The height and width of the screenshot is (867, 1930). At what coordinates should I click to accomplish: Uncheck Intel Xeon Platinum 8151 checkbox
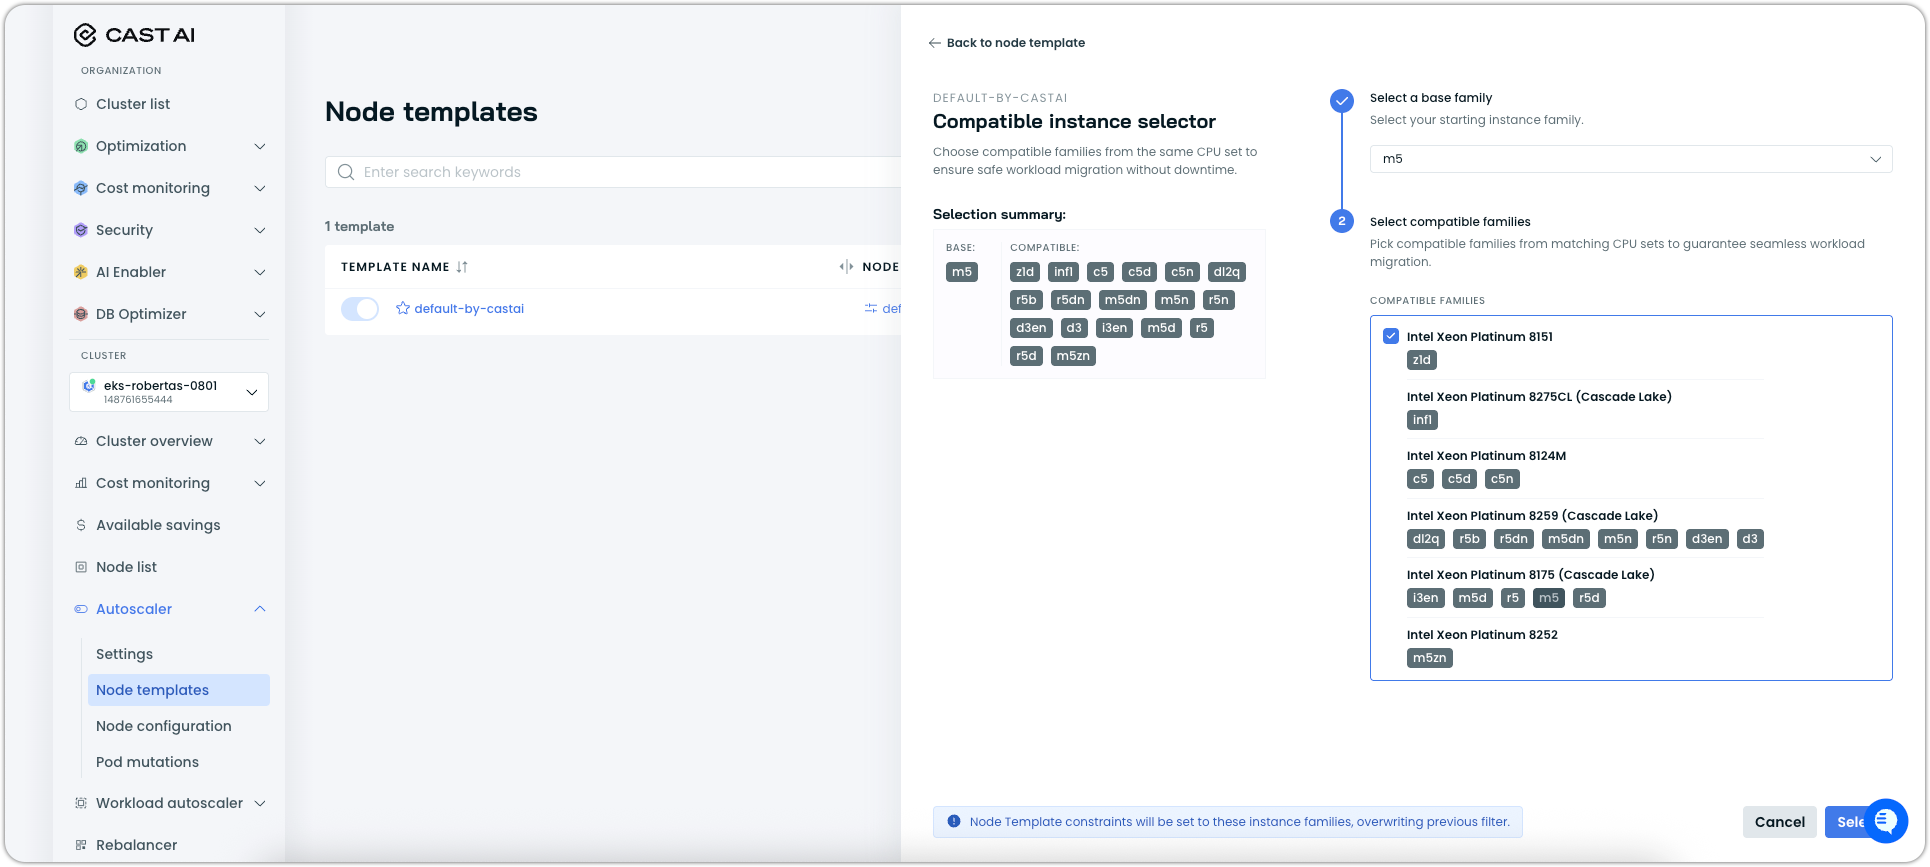[1390, 336]
